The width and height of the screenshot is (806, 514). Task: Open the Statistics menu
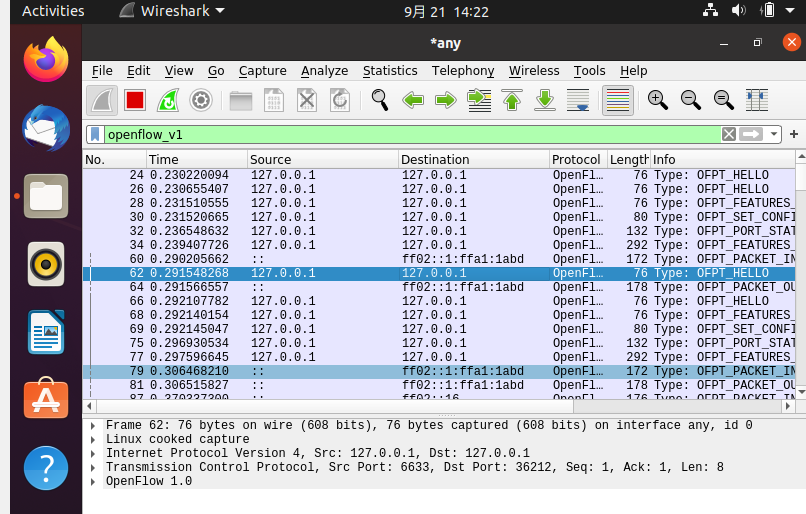pos(390,71)
